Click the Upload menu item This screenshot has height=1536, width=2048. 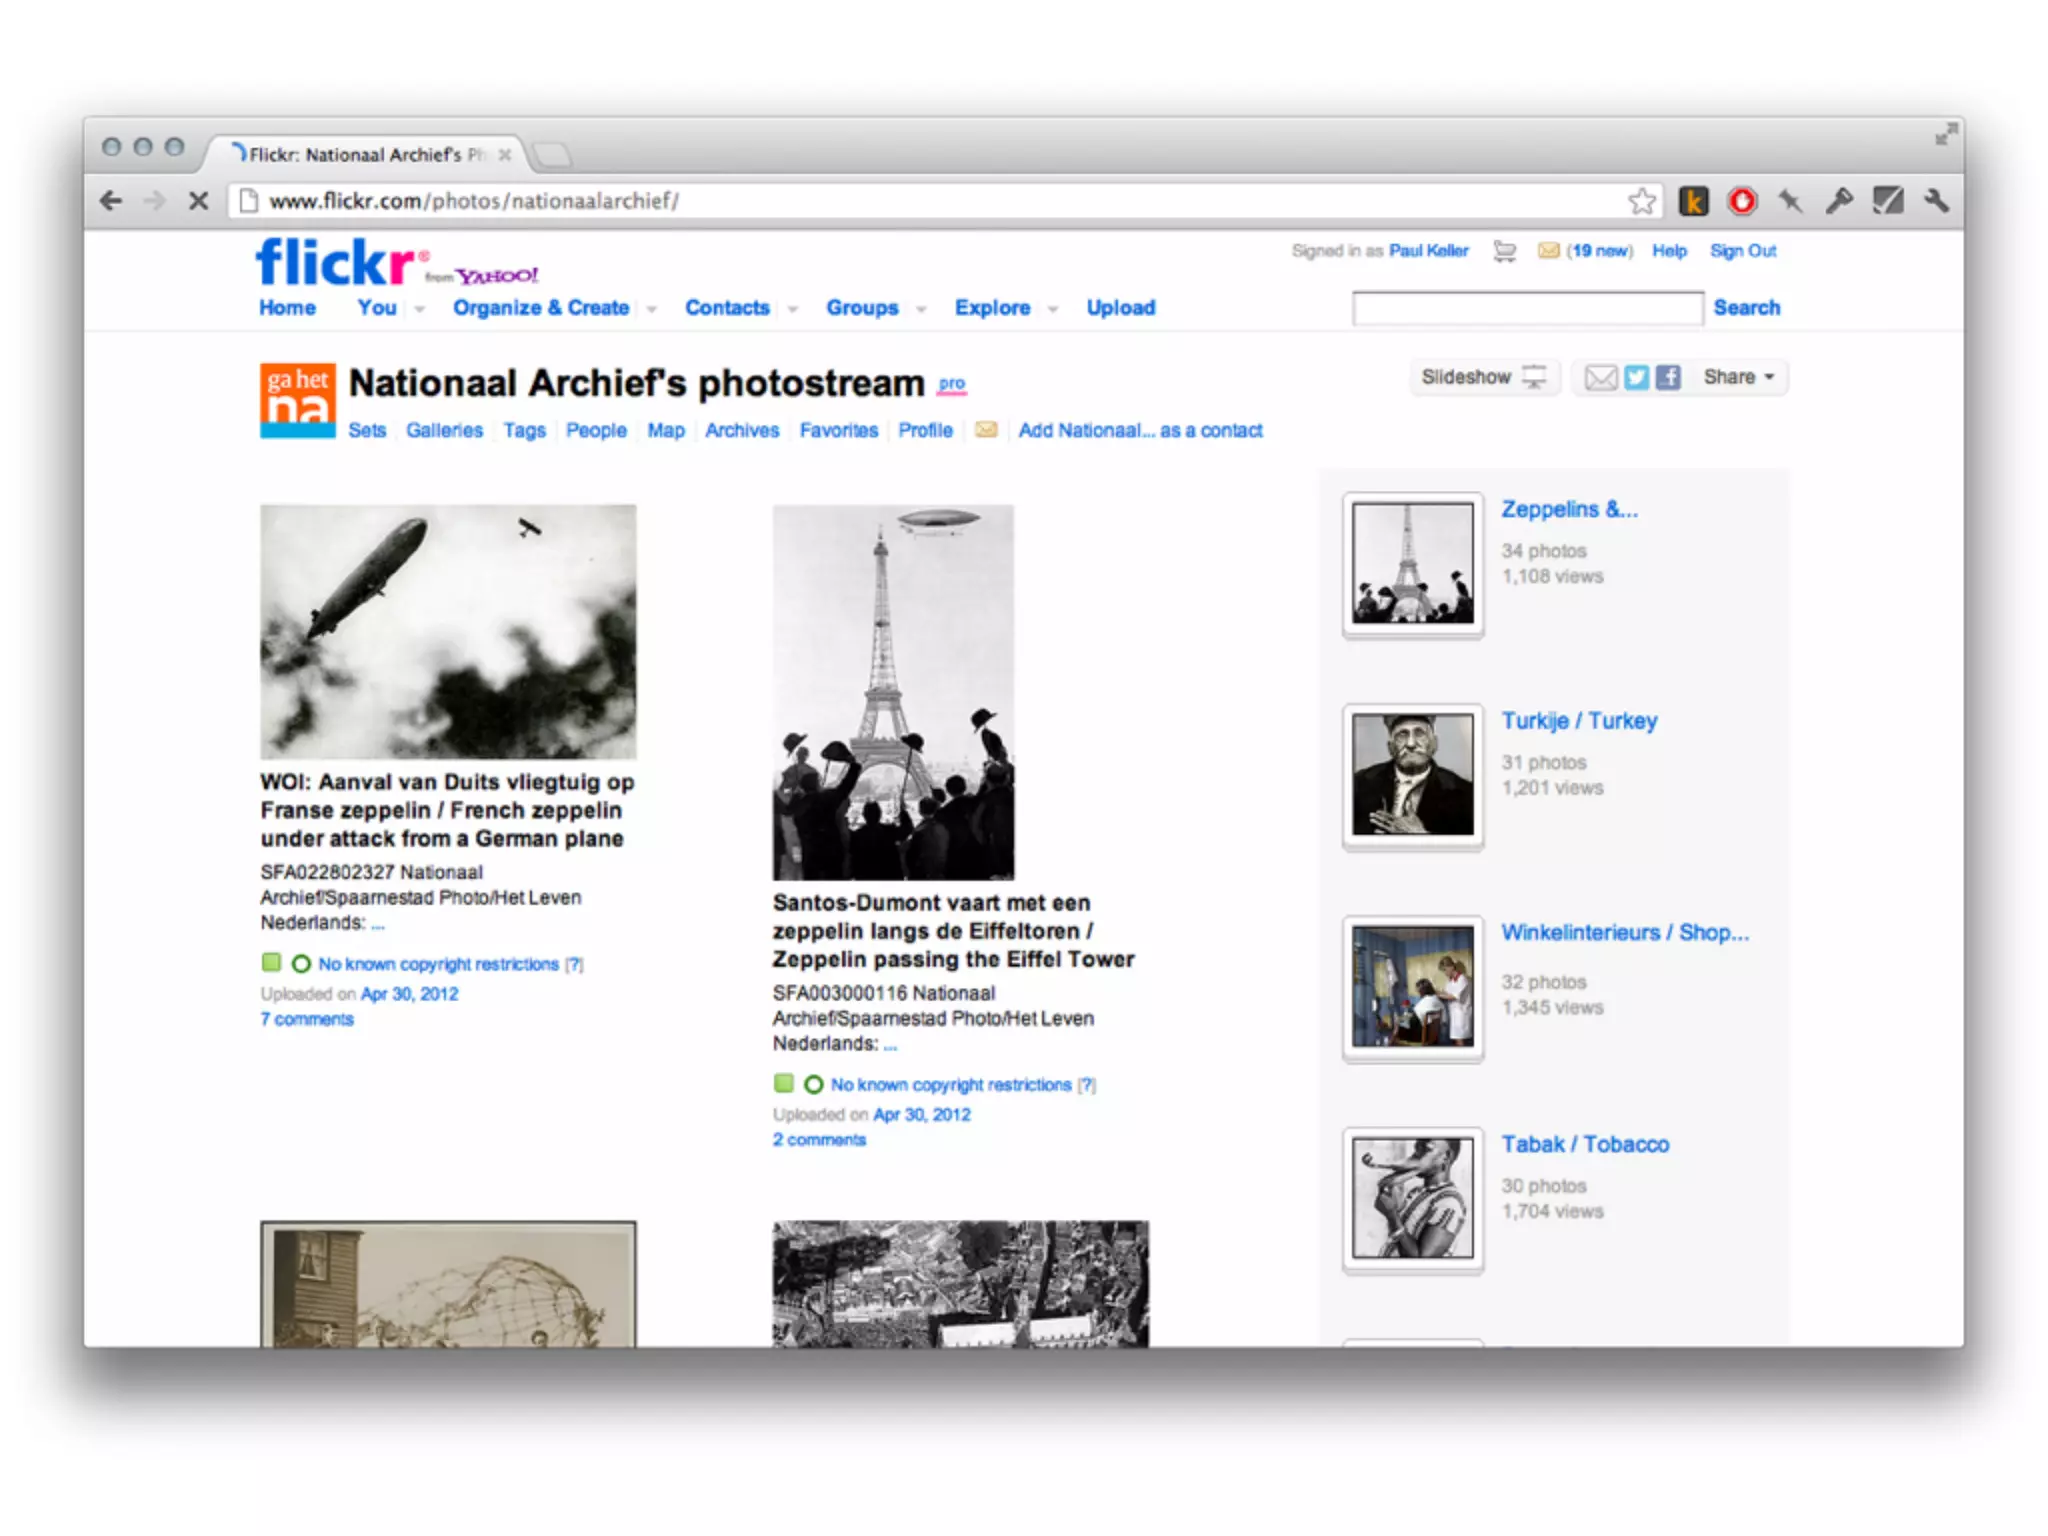1120,308
